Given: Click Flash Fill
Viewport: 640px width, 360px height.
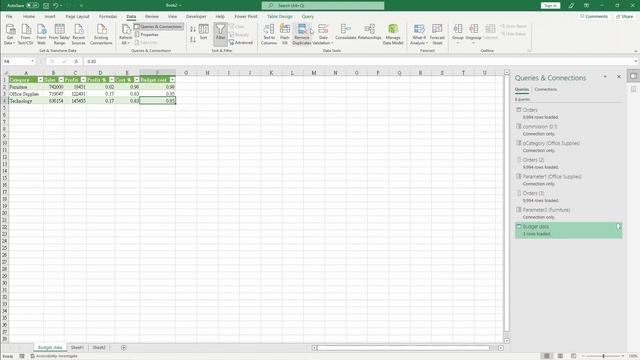Looking at the screenshot, I should click(284, 34).
